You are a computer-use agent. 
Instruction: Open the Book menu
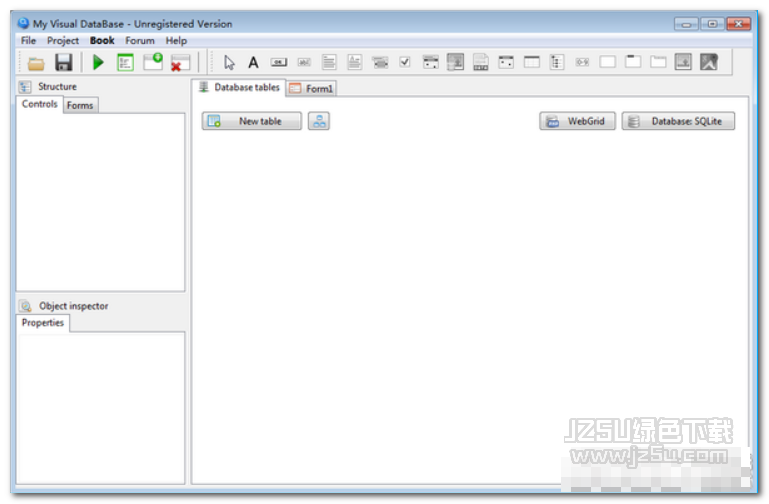102,41
